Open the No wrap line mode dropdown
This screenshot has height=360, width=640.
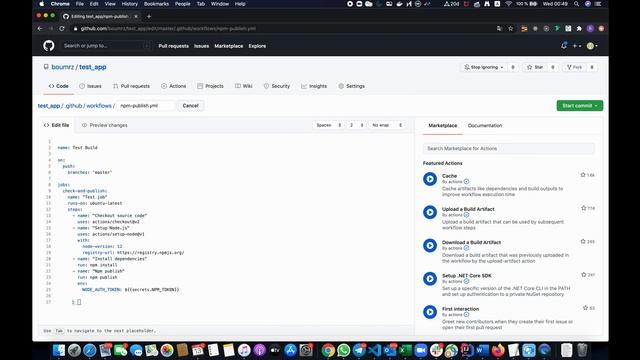click(387, 125)
